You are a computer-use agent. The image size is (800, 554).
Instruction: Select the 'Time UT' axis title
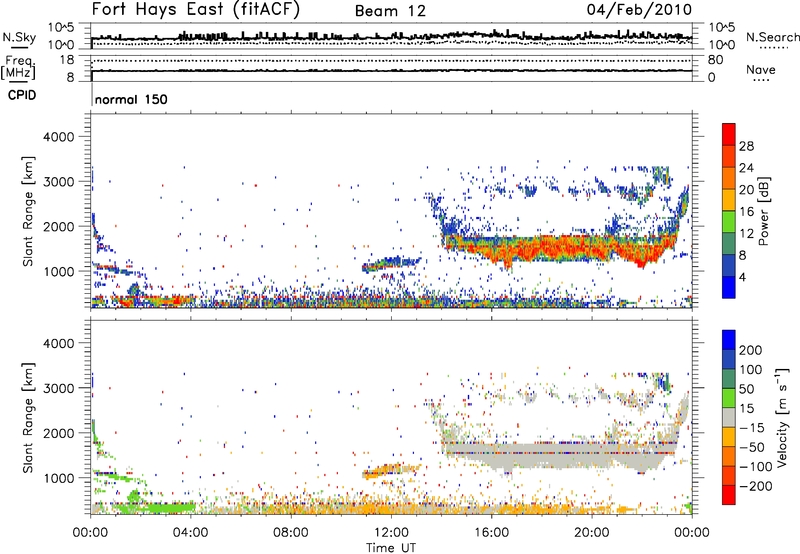pyautogui.click(x=391, y=548)
